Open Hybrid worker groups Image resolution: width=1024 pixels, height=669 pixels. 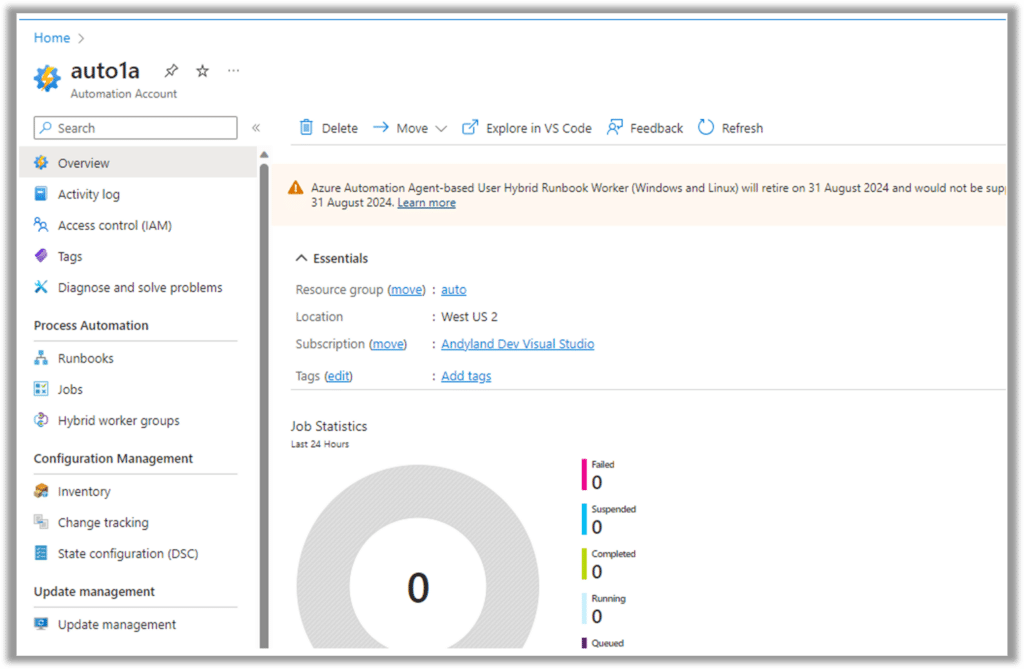click(x=107, y=420)
